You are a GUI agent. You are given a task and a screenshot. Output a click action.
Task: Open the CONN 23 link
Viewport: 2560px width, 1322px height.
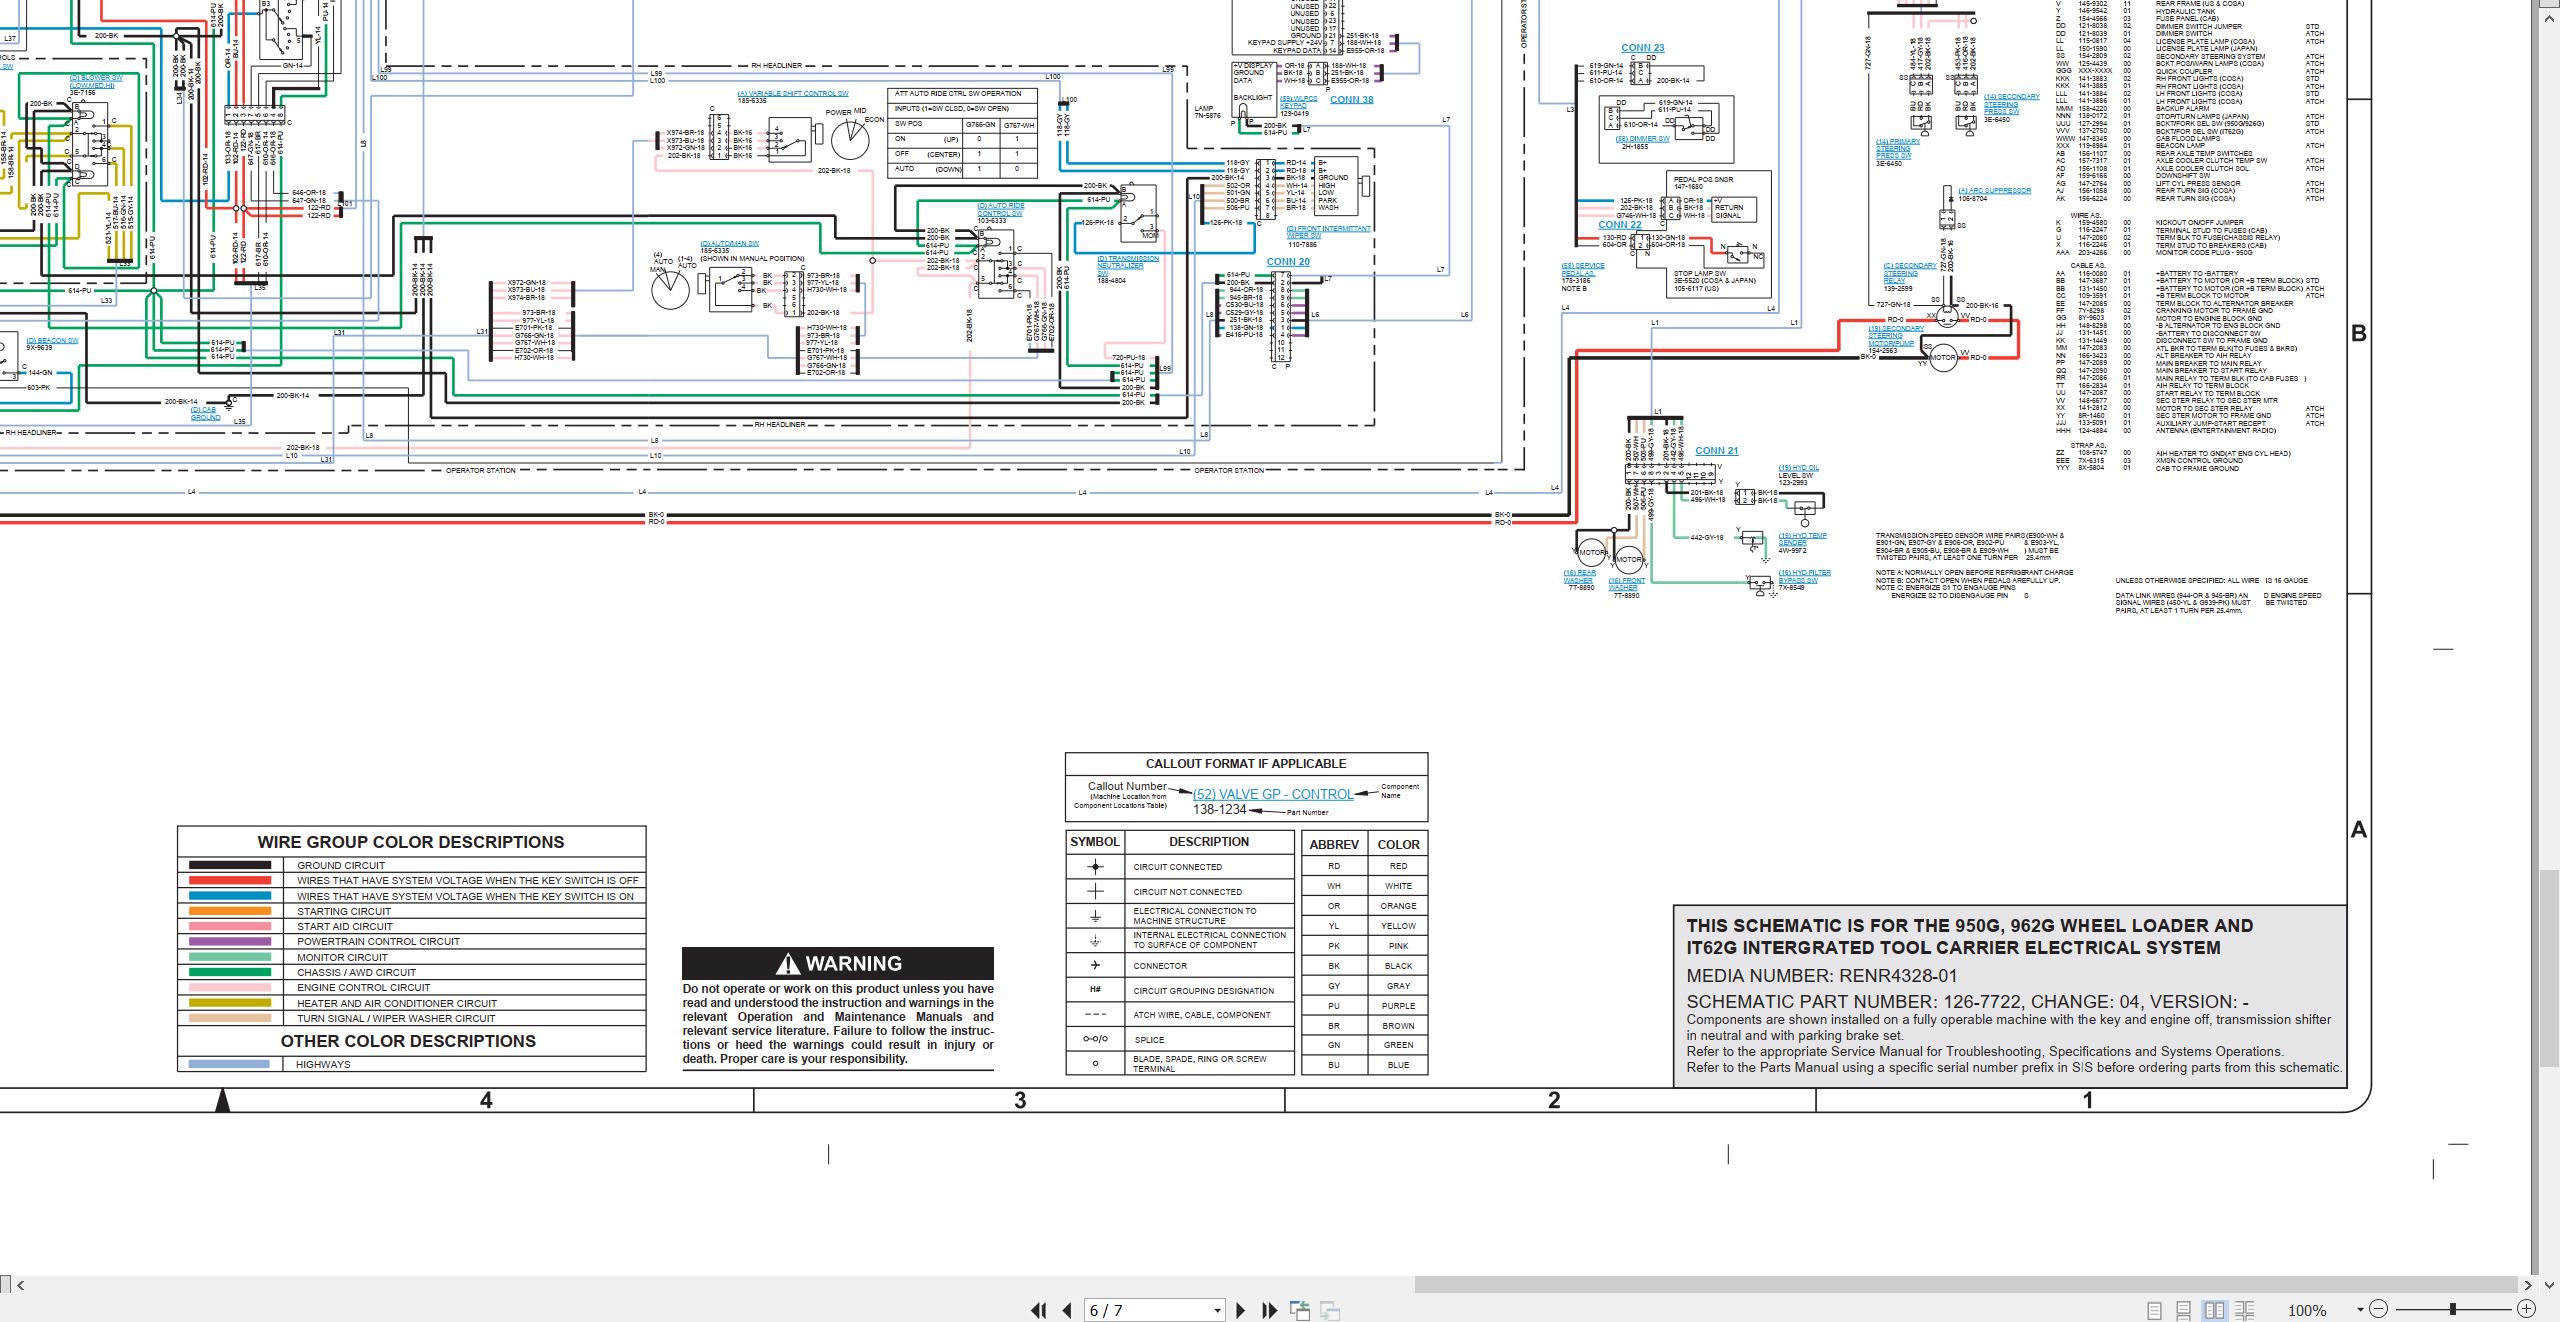pos(1642,48)
